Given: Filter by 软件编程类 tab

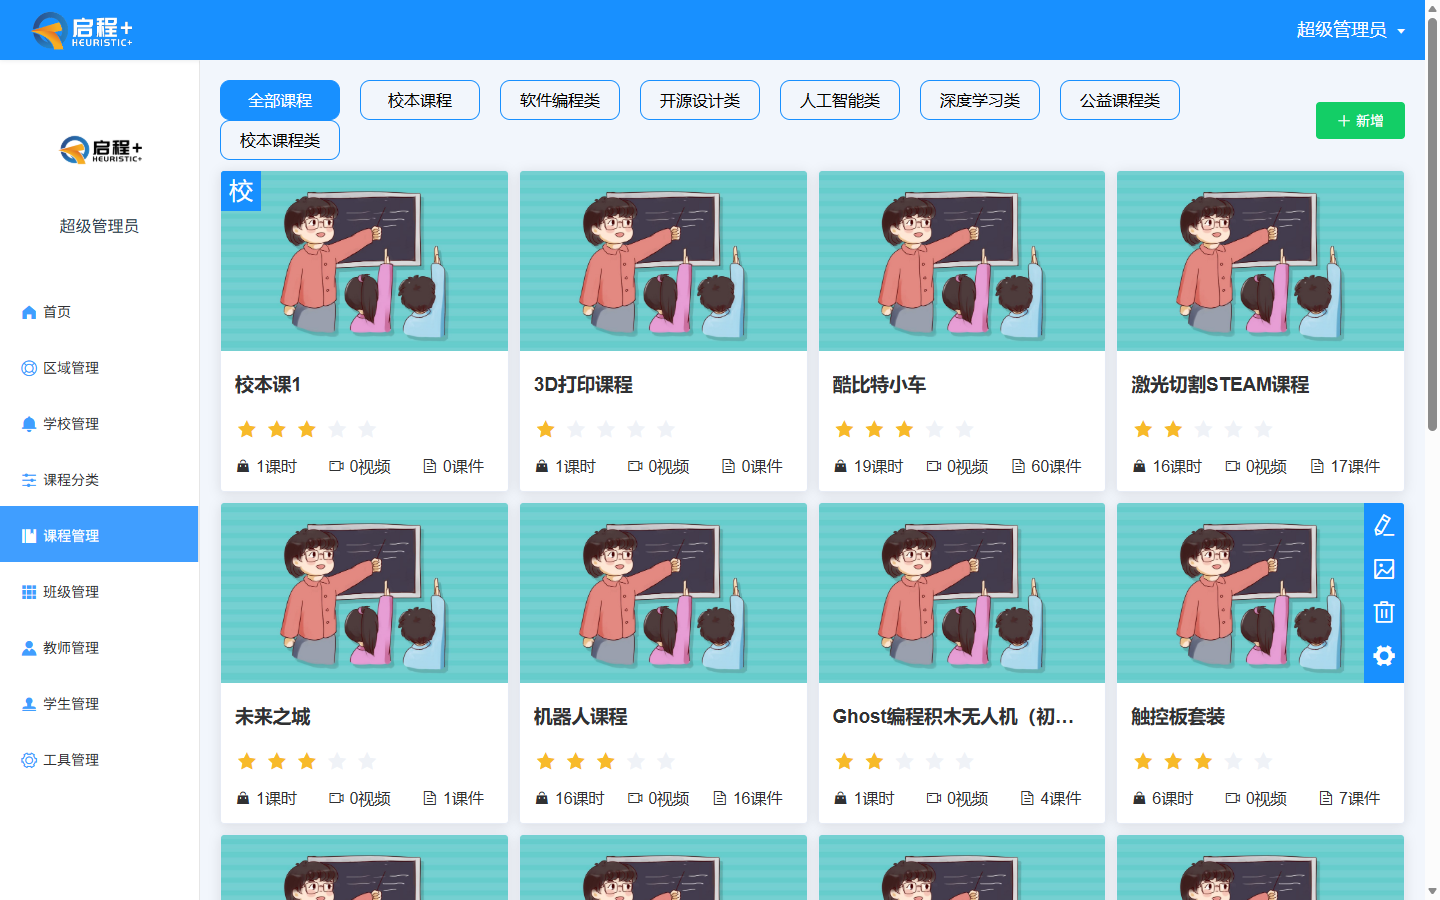Looking at the screenshot, I should coord(560,100).
